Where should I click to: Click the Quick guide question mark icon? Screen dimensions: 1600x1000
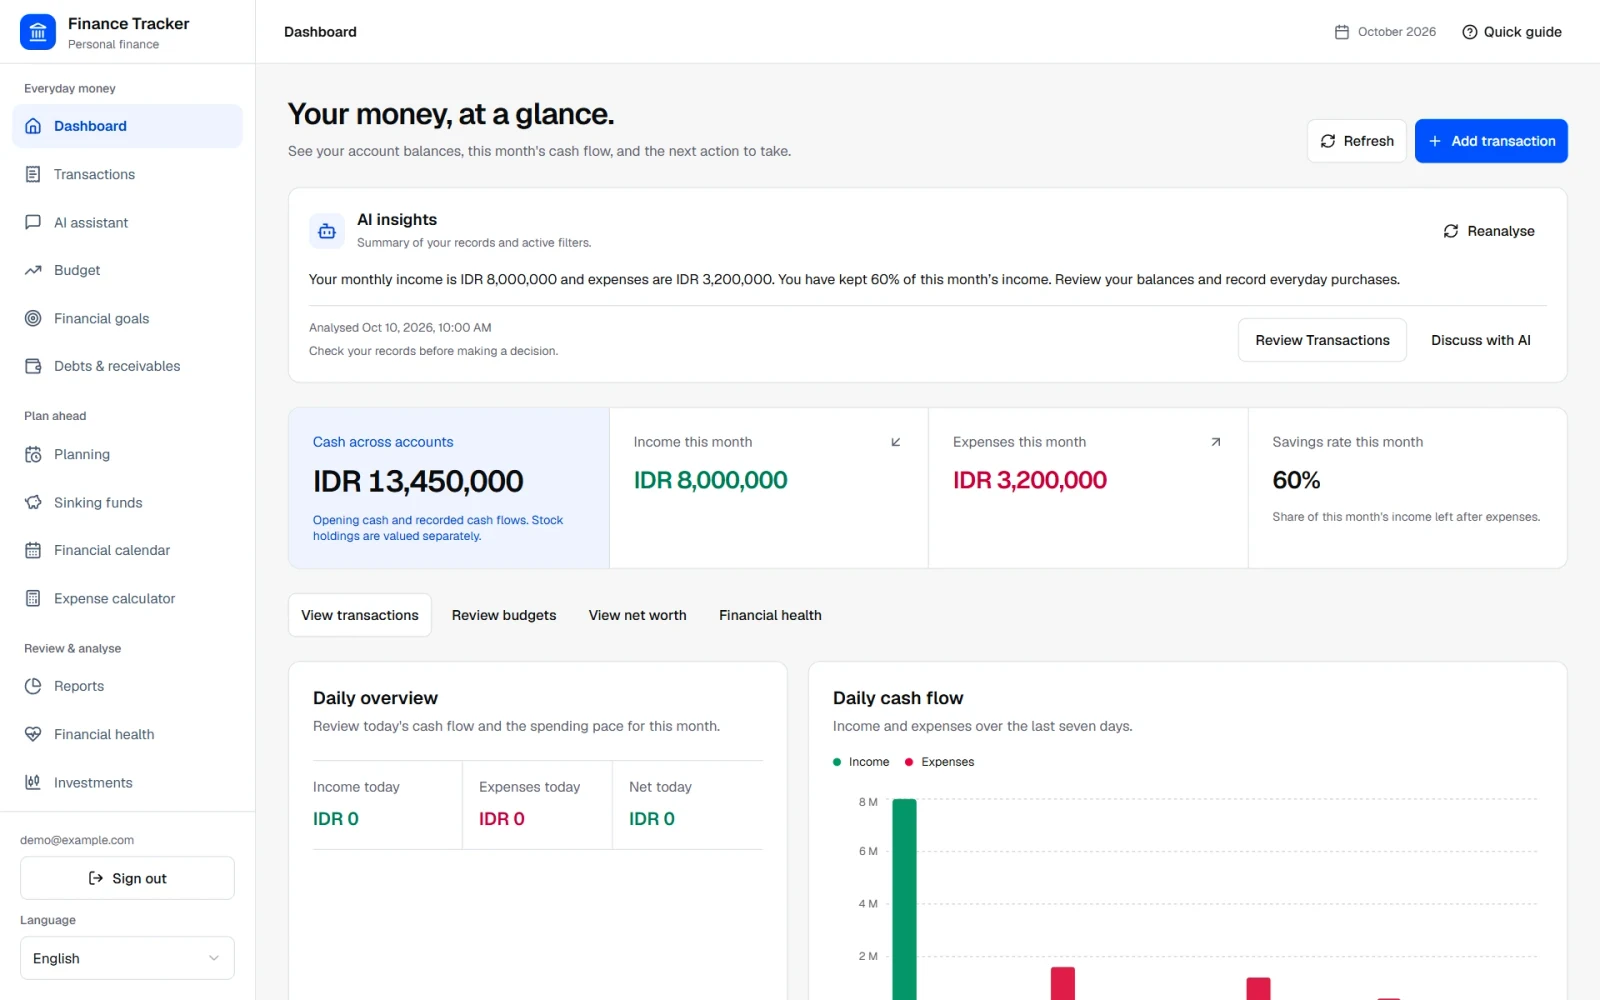[x=1469, y=32]
